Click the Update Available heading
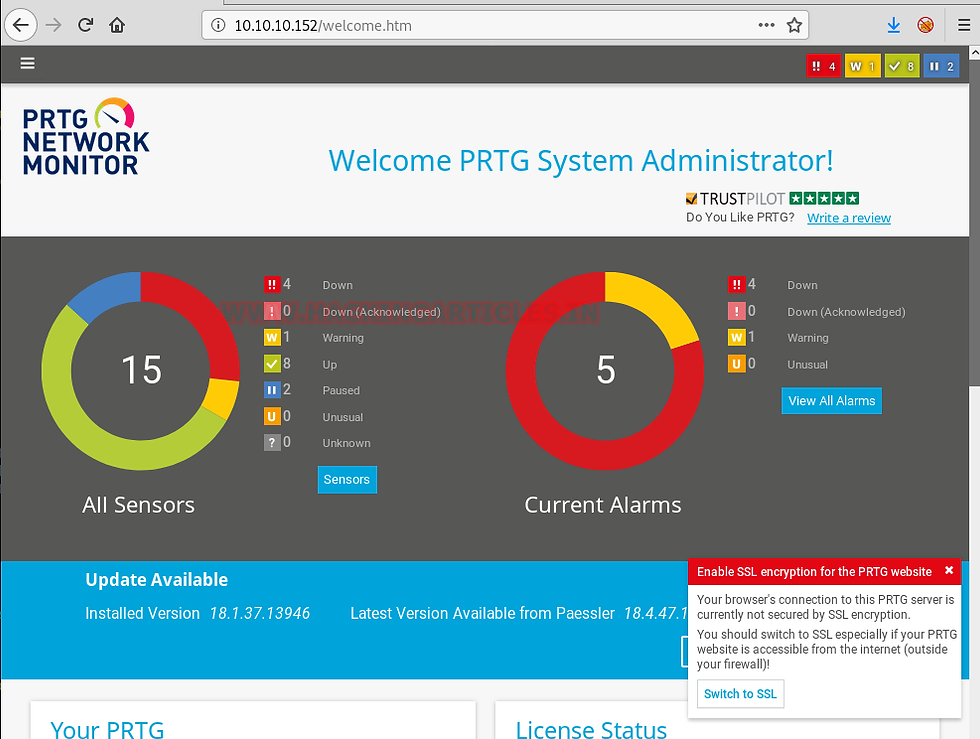Viewport: 980px width, 739px height. [157, 580]
